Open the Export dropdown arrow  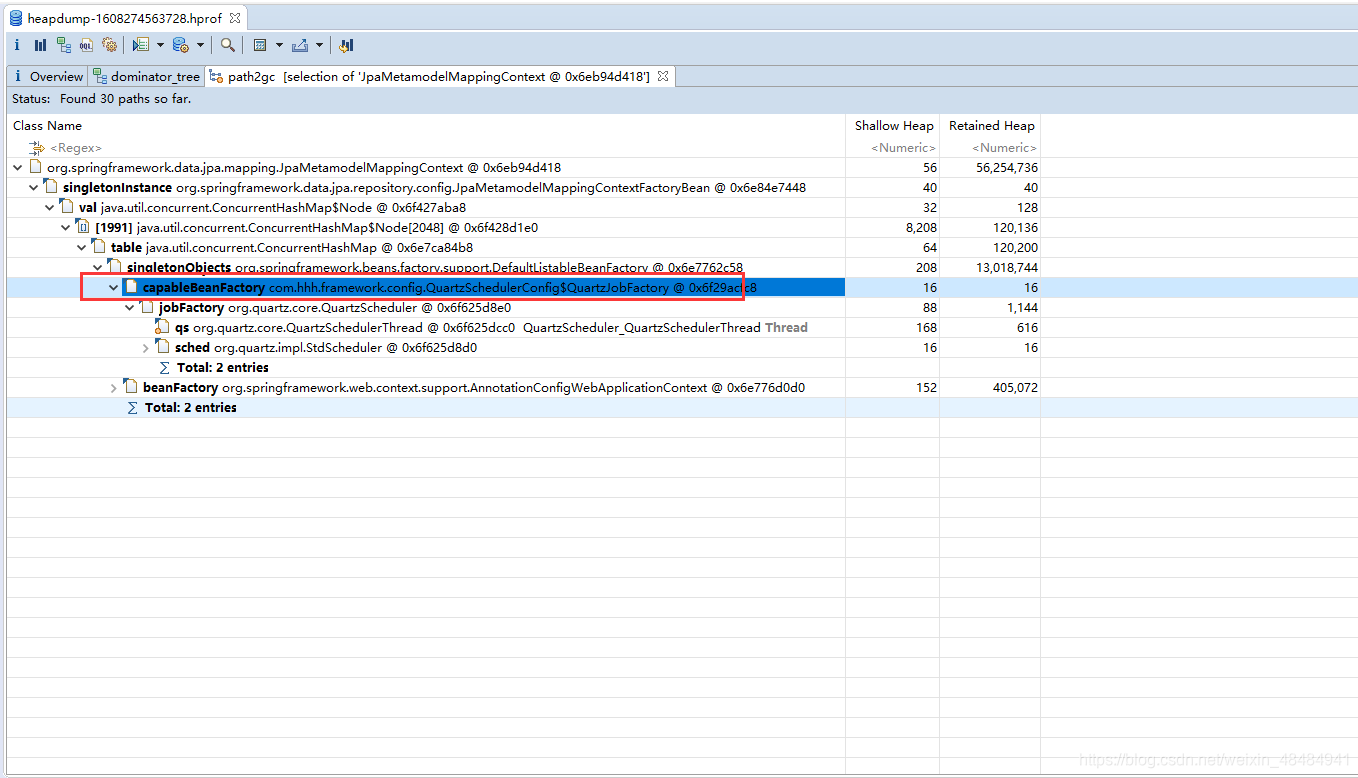point(319,45)
